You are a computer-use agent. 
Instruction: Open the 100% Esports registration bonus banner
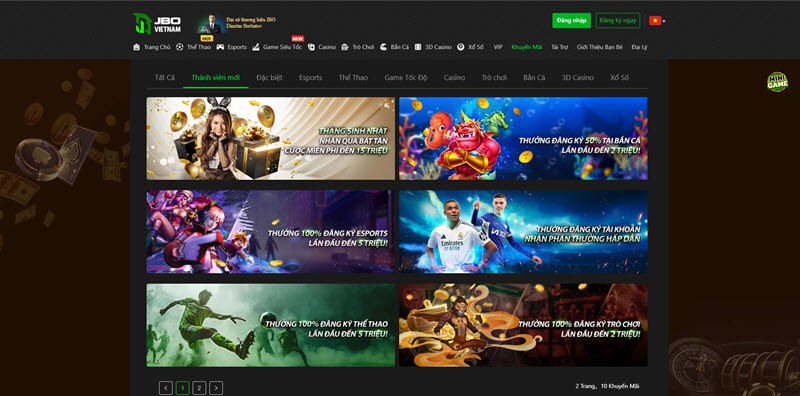coord(270,232)
